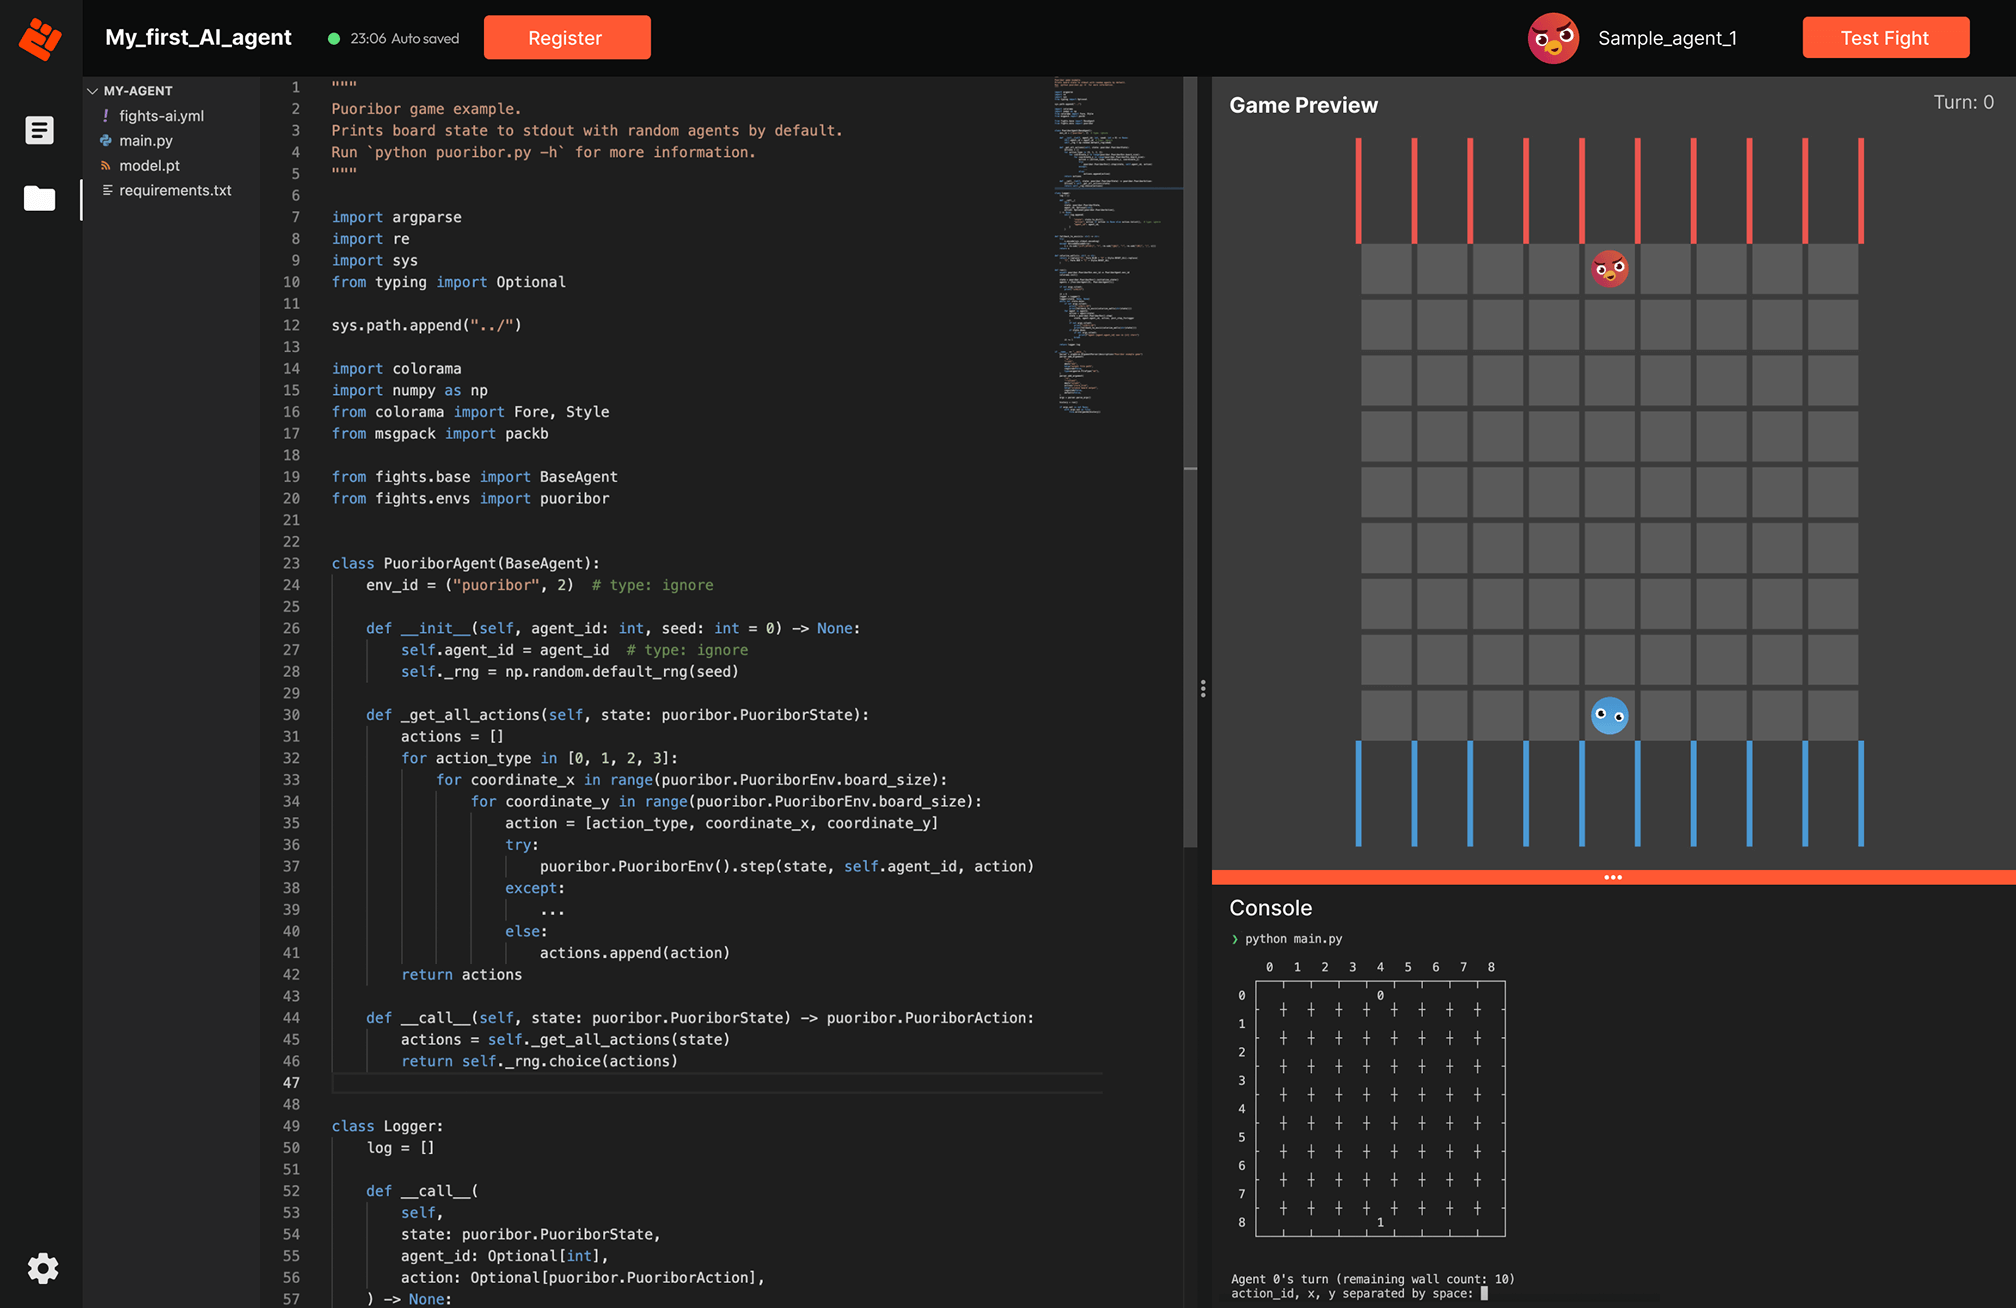This screenshot has height=1308, width=2016.
Task: Click the python icon beside main.py
Action: [106, 141]
